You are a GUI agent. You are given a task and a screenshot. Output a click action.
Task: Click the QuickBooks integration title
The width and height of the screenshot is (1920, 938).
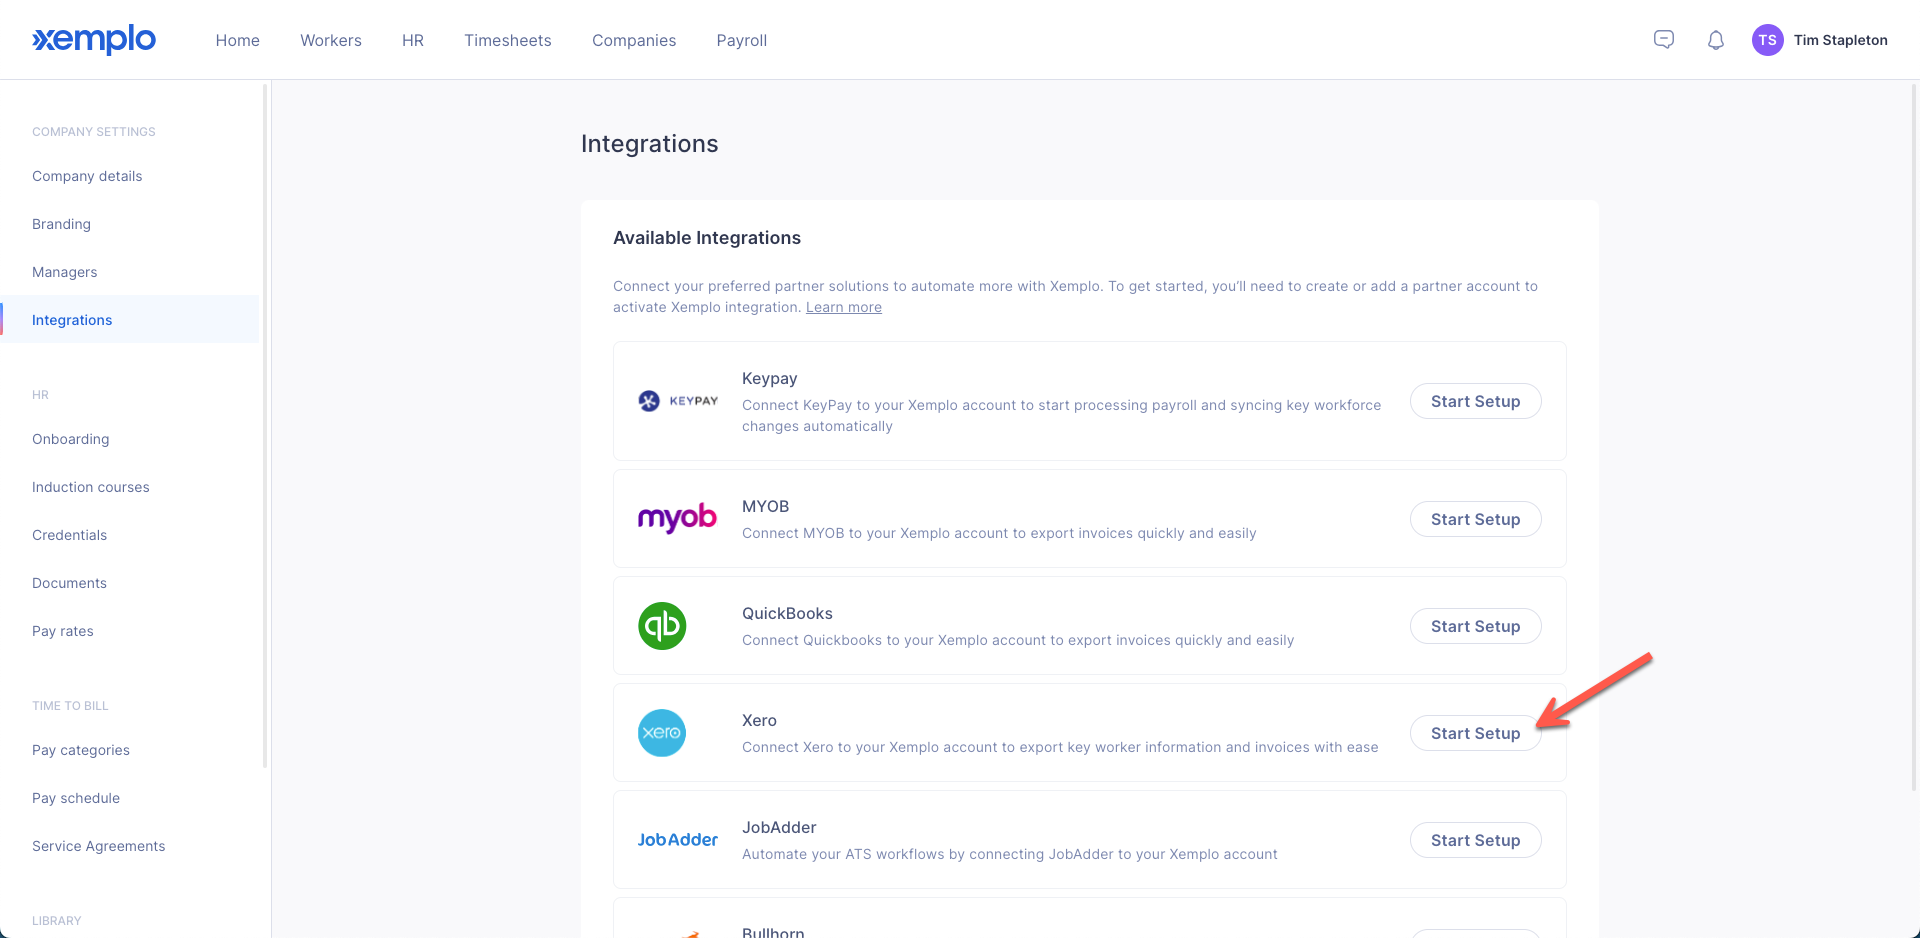coord(787,613)
